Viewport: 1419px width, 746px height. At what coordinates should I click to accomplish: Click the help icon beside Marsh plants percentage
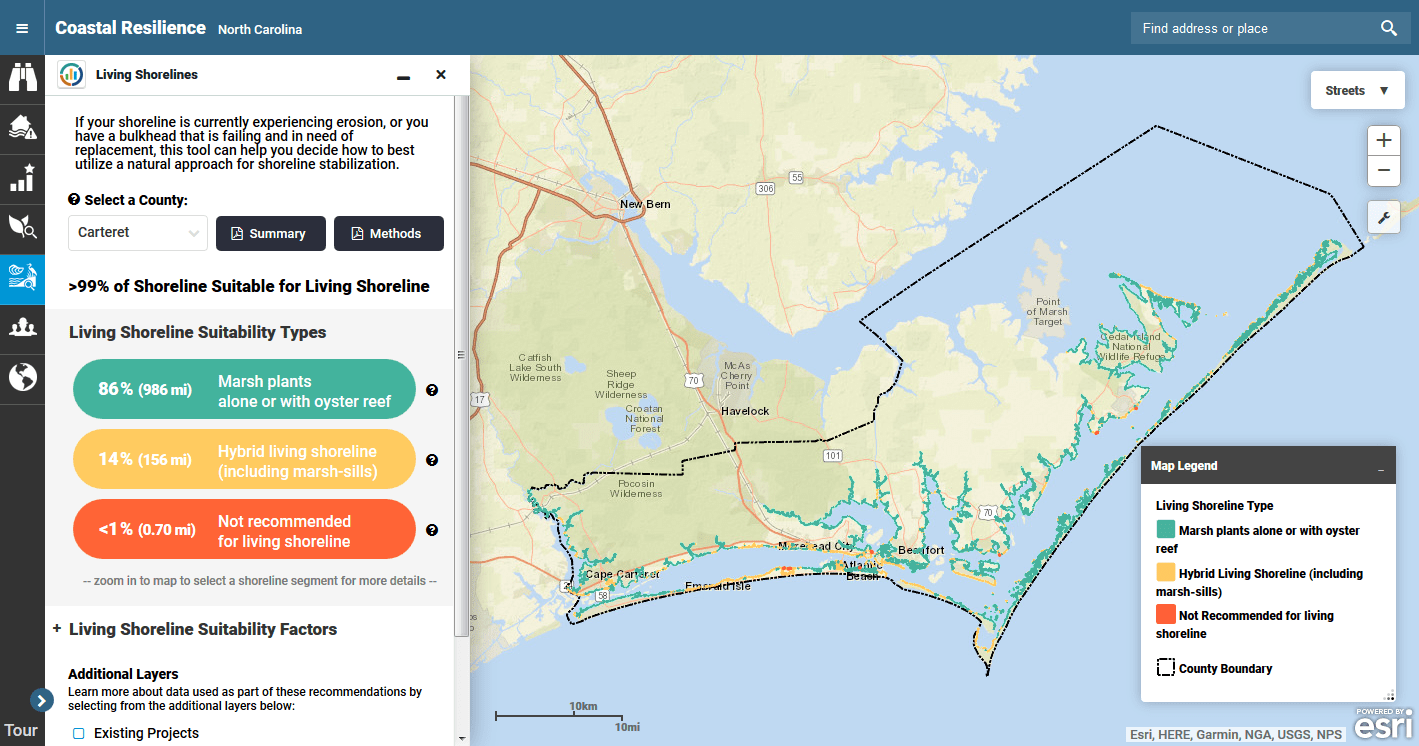click(432, 390)
